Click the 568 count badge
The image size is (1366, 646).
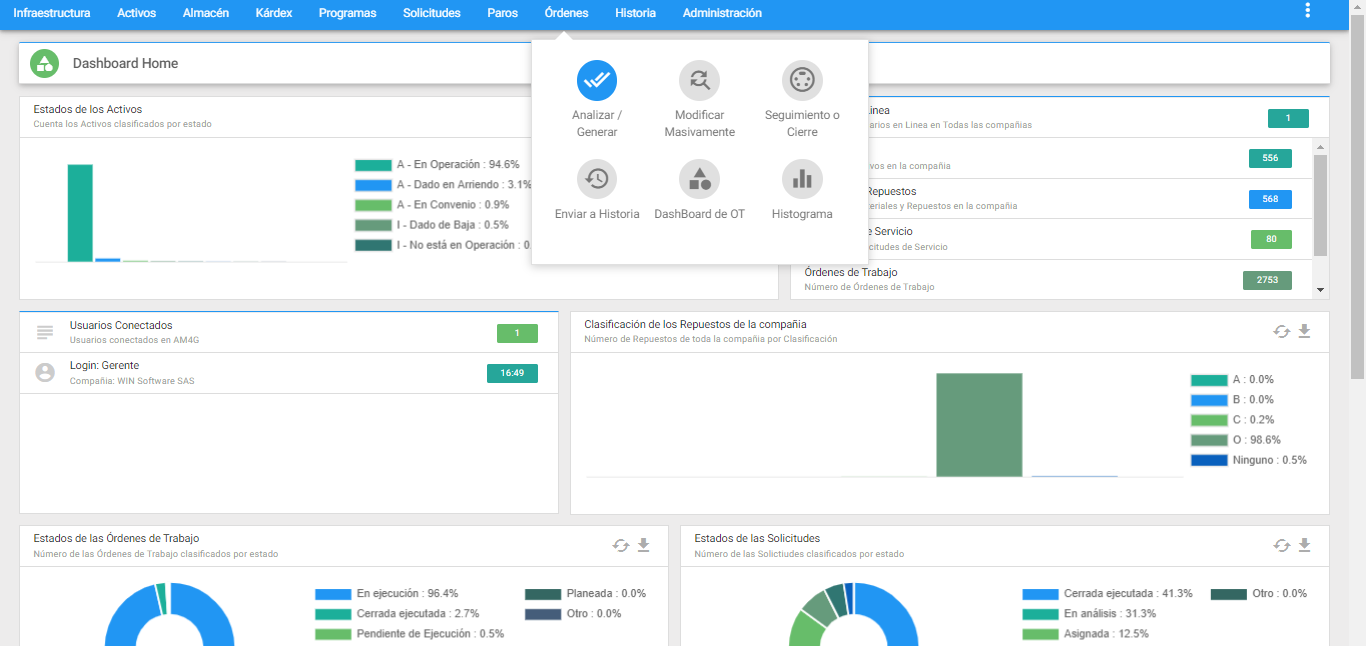1270,199
